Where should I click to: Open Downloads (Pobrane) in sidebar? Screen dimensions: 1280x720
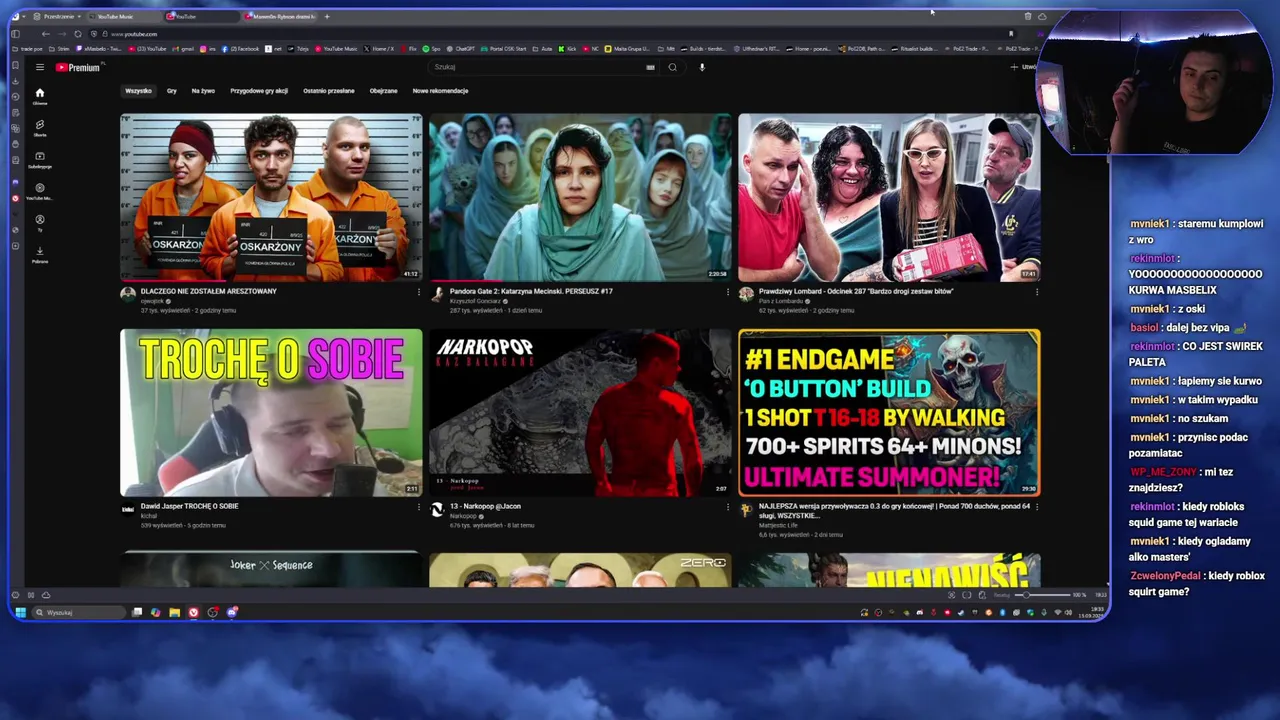40,255
